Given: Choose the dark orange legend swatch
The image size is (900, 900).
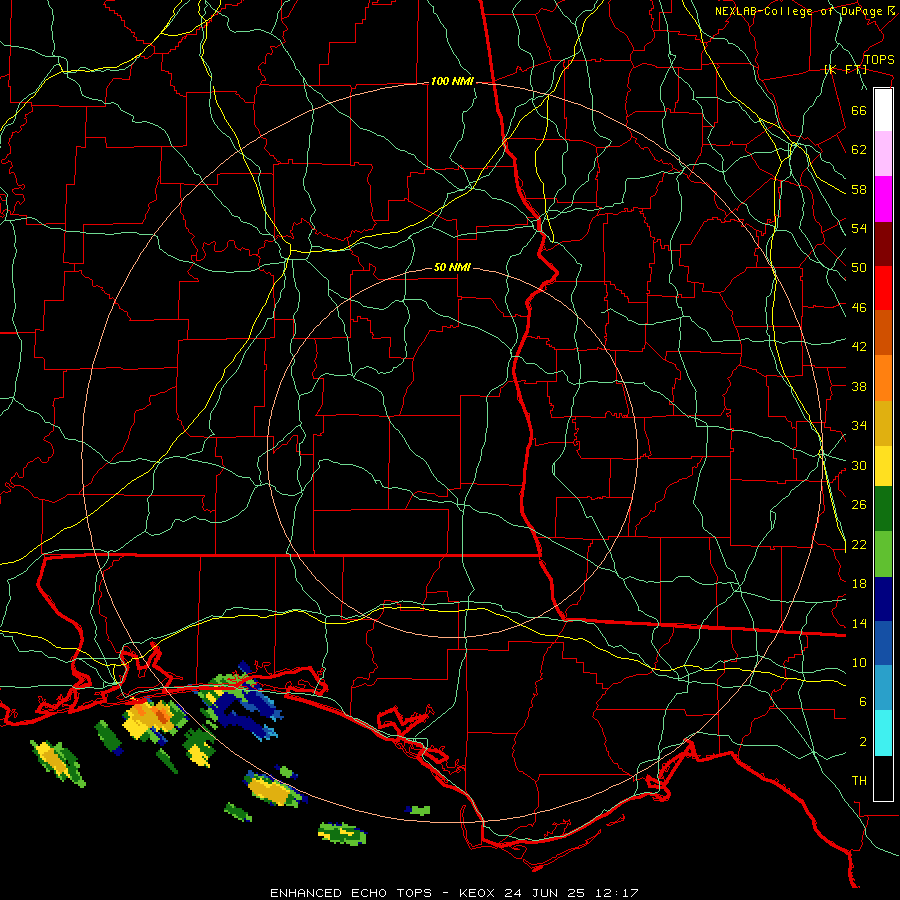Looking at the screenshot, I should pos(883,332).
